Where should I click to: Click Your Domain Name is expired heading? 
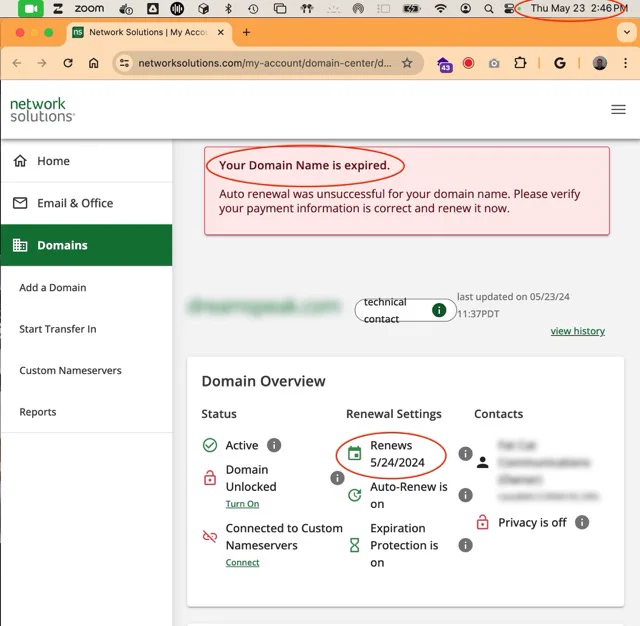pos(304,165)
